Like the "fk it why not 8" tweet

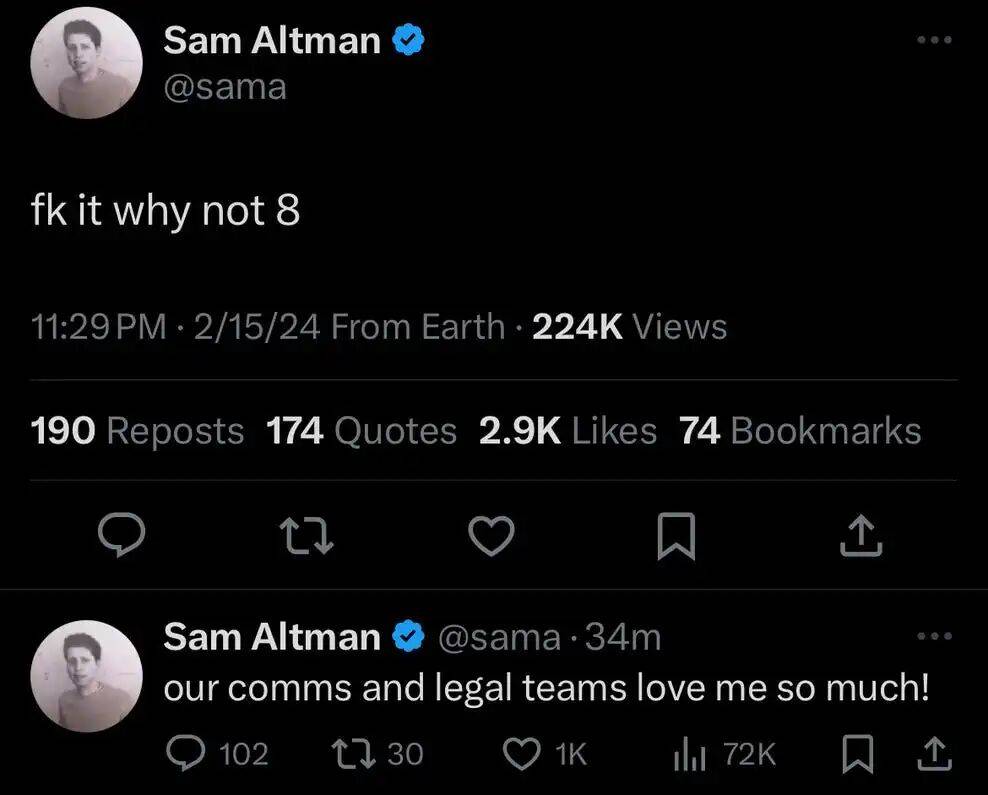pyautogui.click(x=492, y=538)
